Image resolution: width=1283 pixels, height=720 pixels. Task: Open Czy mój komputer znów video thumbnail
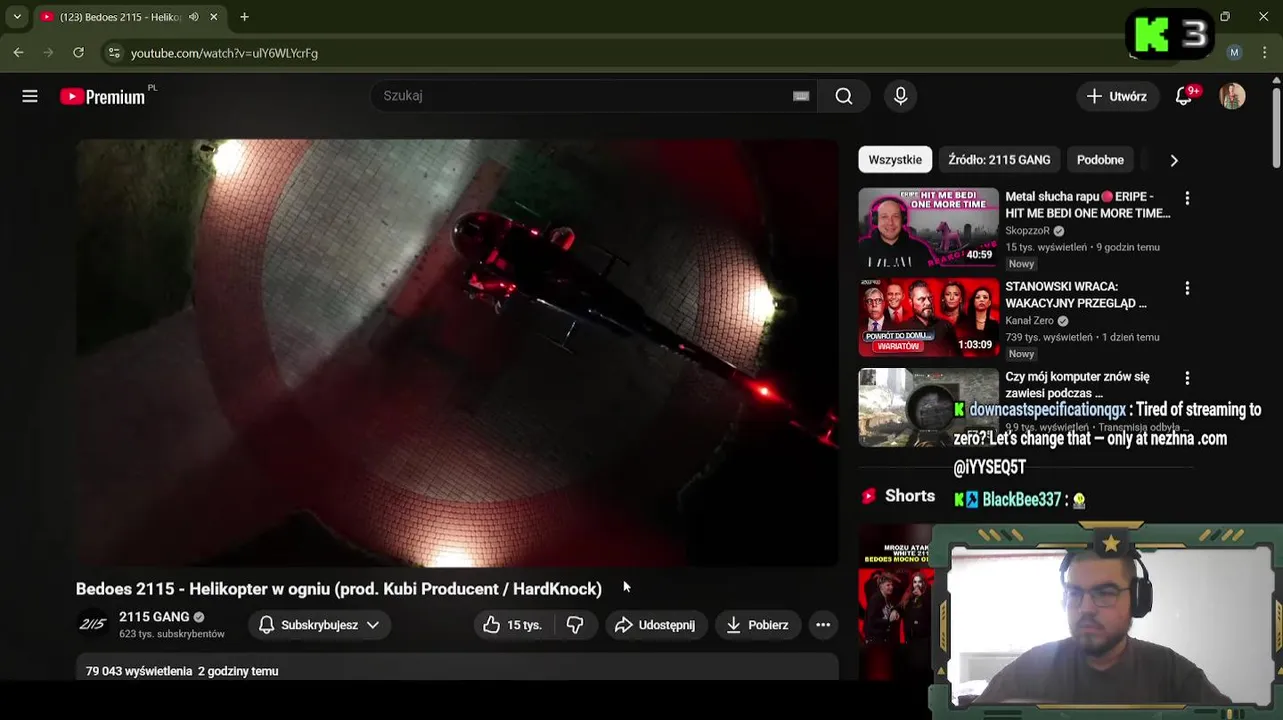[928, 407]
